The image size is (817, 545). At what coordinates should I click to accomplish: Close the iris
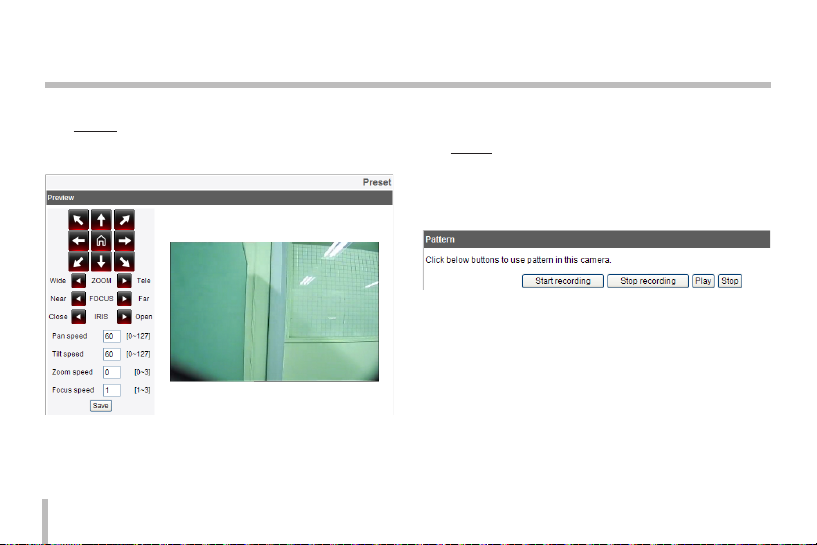(x=78, y=316)
